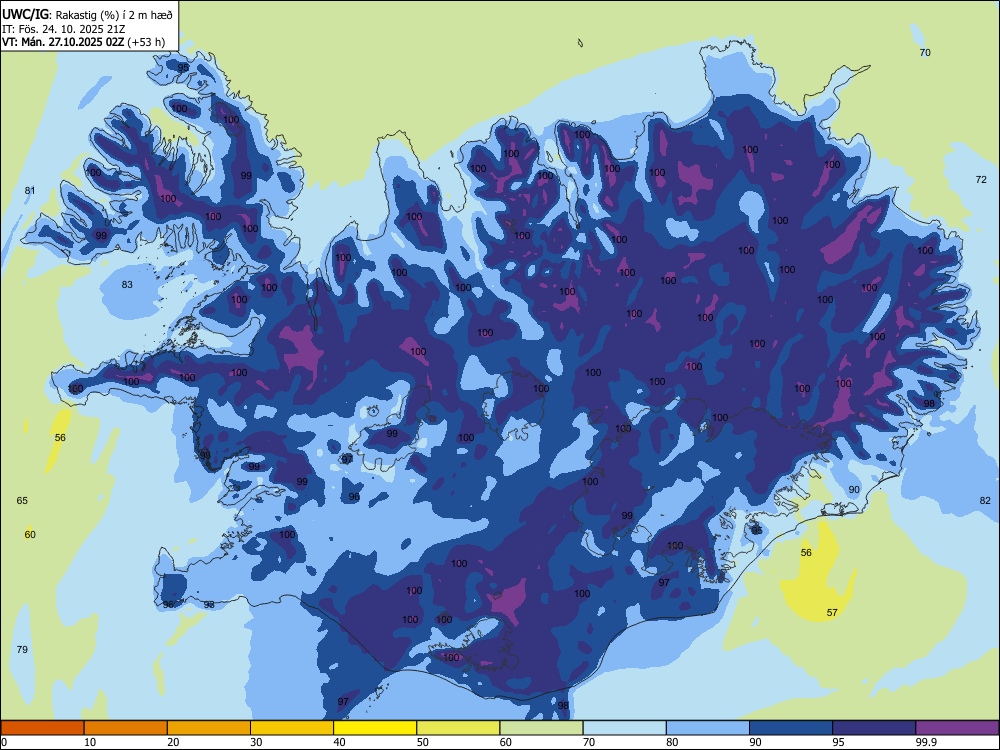The height and width of the screenshot is (750, 1000).
Task: Select the dark blue 90–95 legend swatch
Action: pos(791,728)
